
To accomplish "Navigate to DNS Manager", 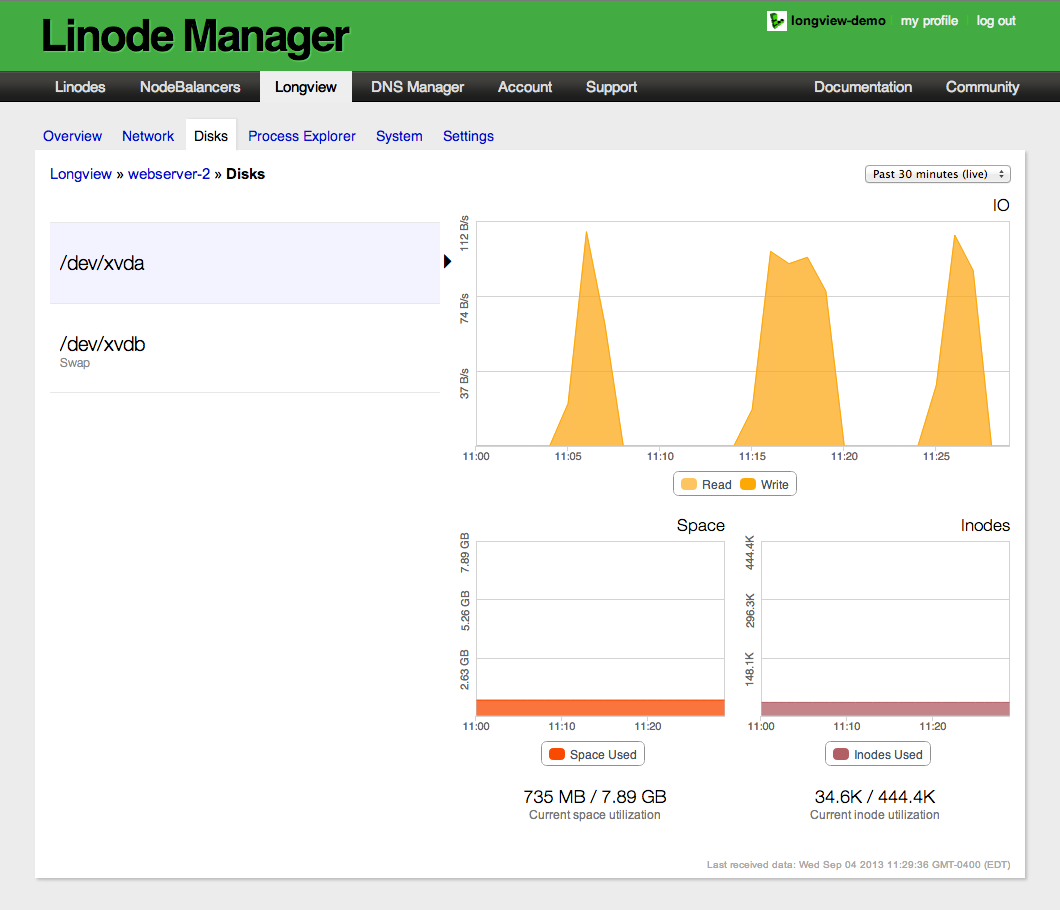I will [x=417, y=87].
